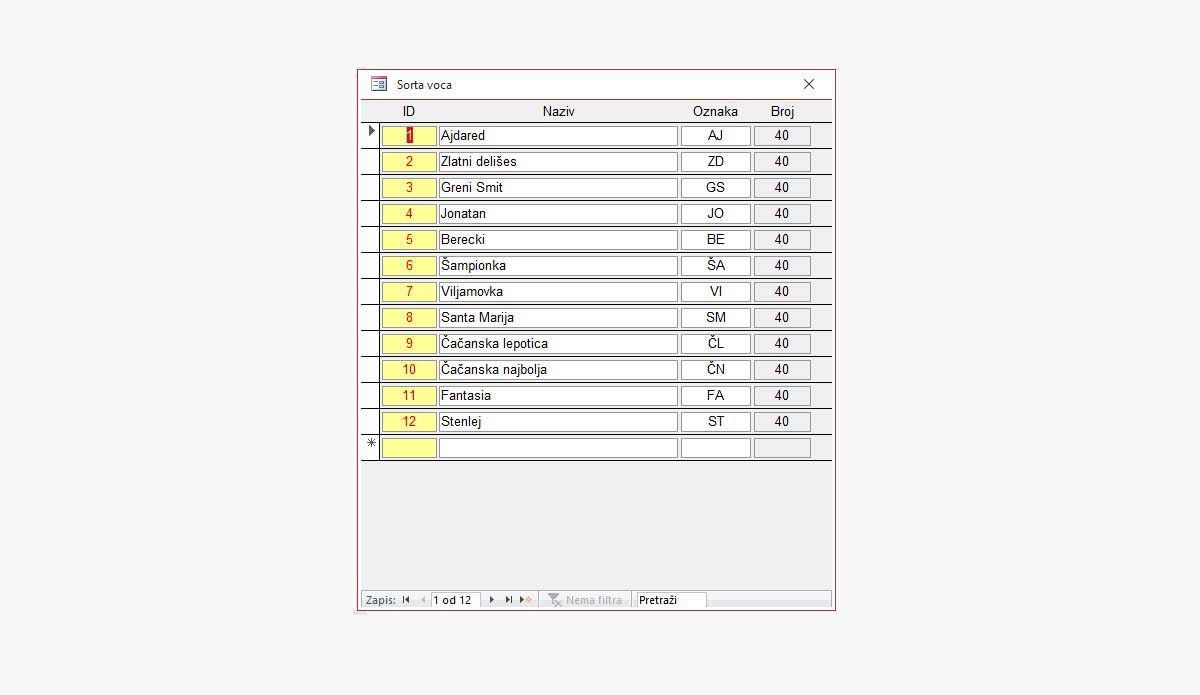Advance to the next record
This screenshot has height=695, width=1200.
pyautogui.click(x=491, y=600)
